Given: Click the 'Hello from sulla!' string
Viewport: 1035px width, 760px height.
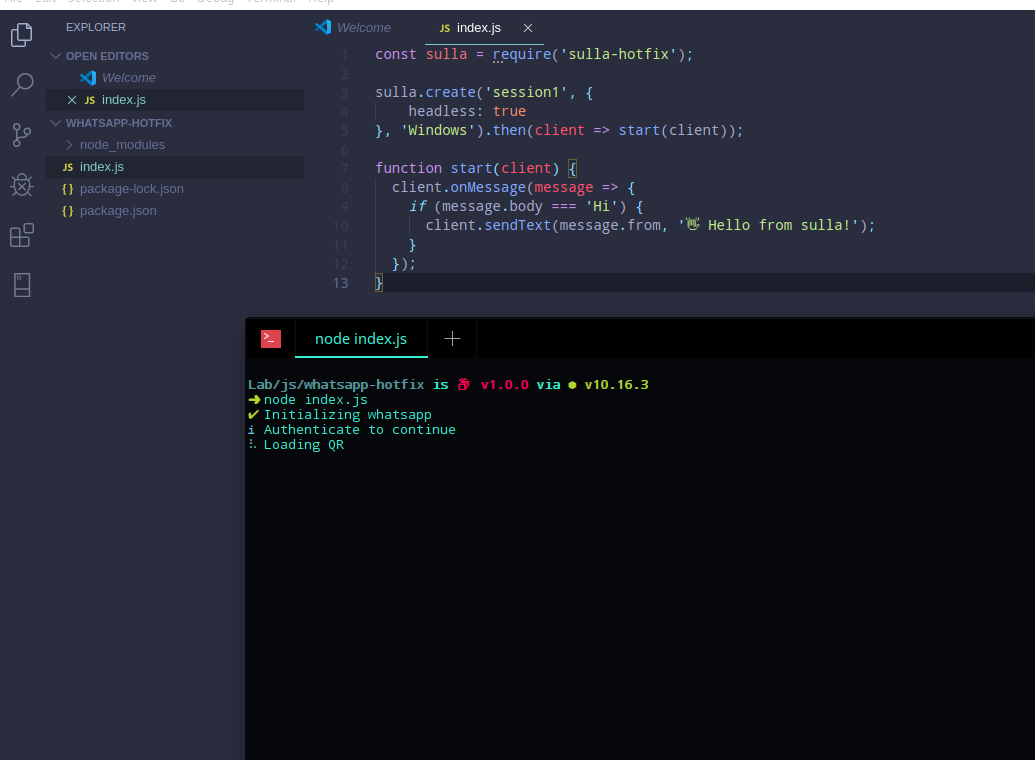Looking at the screenshot, I should 768,225.
